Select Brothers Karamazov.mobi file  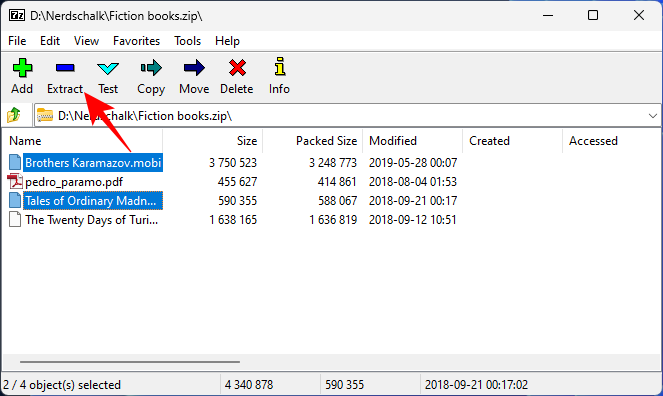(93, 163)
